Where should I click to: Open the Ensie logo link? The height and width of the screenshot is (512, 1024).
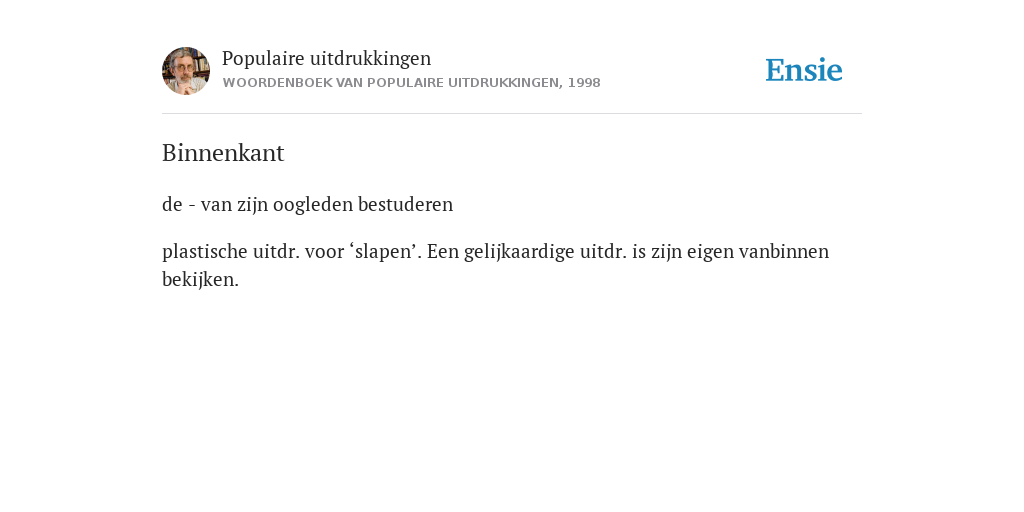pyautogui.click(x=804, y=70)
